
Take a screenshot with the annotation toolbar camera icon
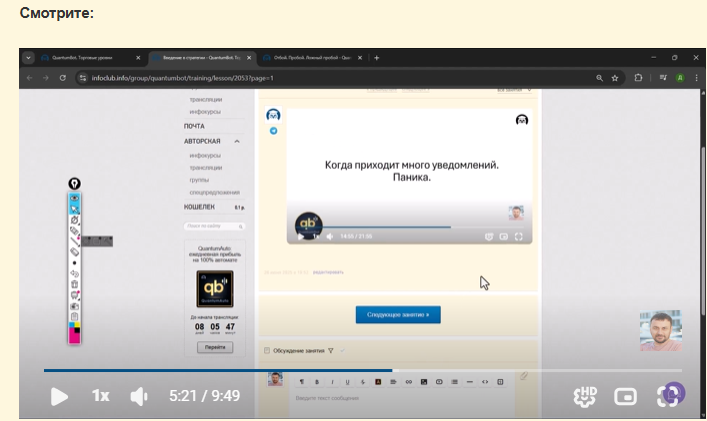coord(74,307)
